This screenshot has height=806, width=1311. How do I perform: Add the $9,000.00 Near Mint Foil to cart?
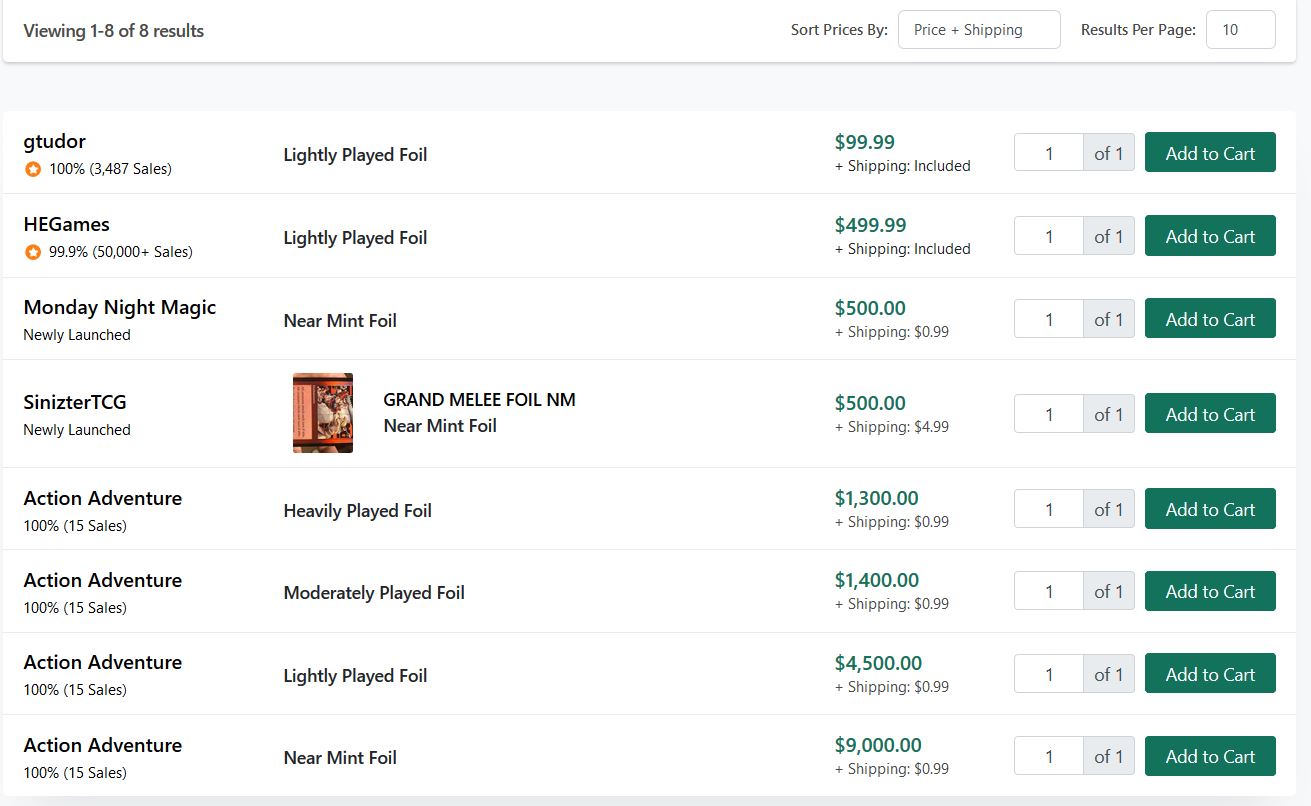coord(1209,756)
